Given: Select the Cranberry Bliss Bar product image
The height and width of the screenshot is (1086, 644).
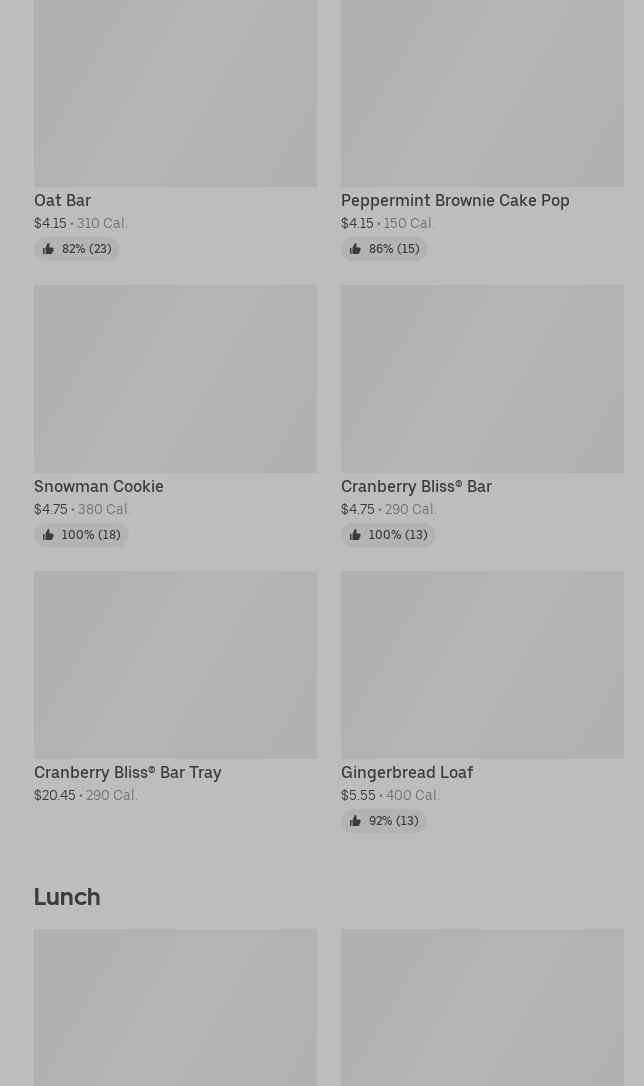Looking at the screenshot, I should (482, 378).
